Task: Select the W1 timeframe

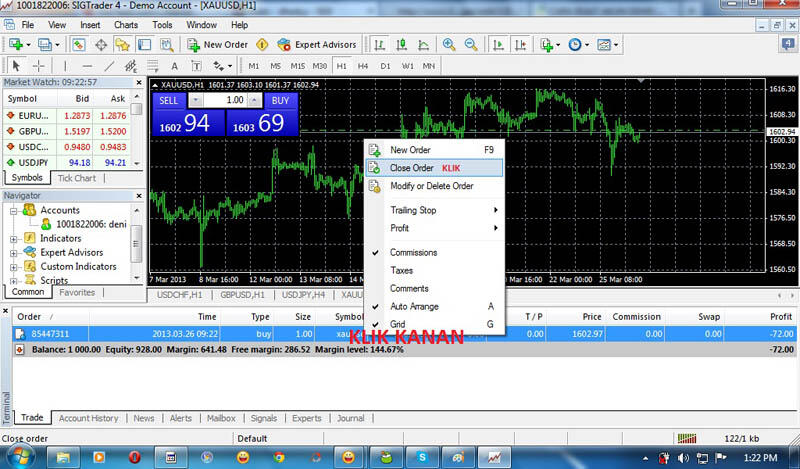Action: tap(407, 66)
